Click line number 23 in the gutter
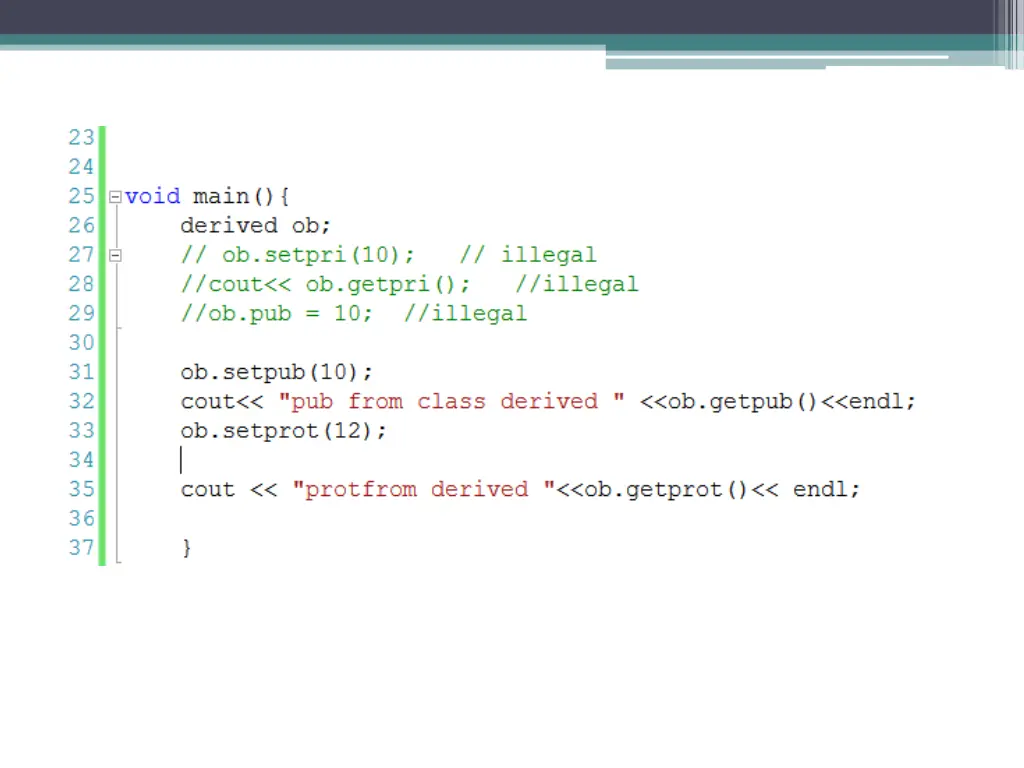 [81, 138]
